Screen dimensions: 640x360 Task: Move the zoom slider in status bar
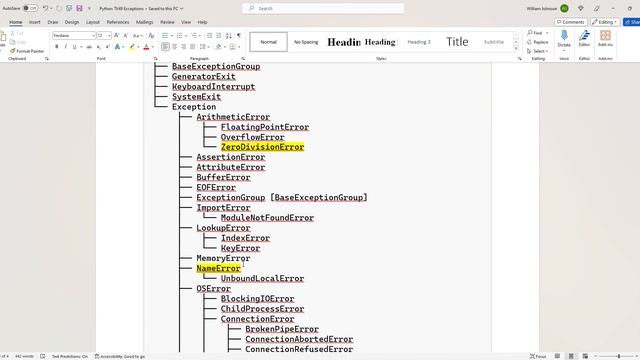pos(619,356)
